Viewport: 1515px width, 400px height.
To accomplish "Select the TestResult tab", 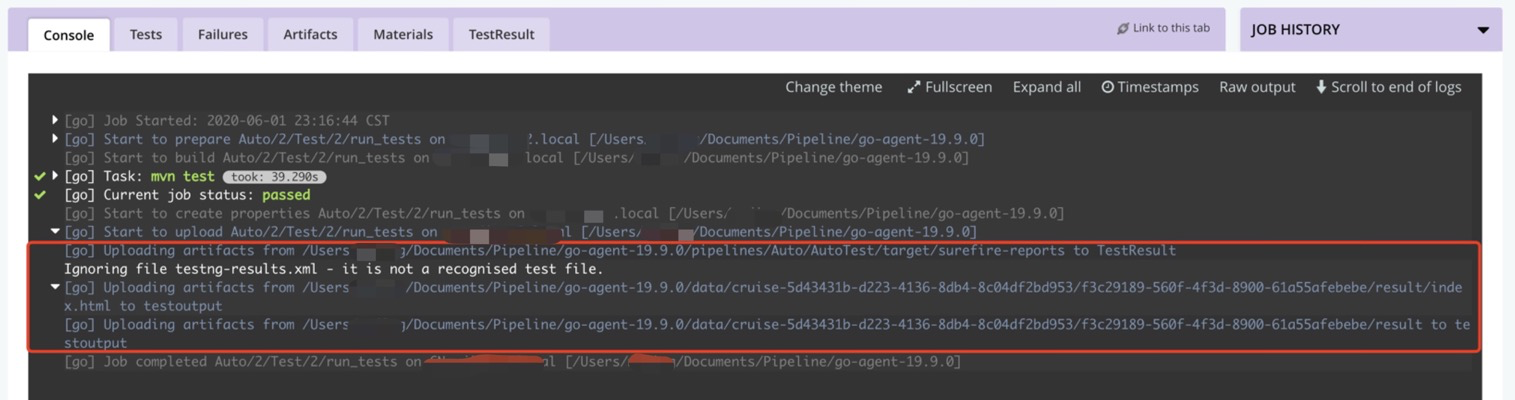I will coord(501,34).
